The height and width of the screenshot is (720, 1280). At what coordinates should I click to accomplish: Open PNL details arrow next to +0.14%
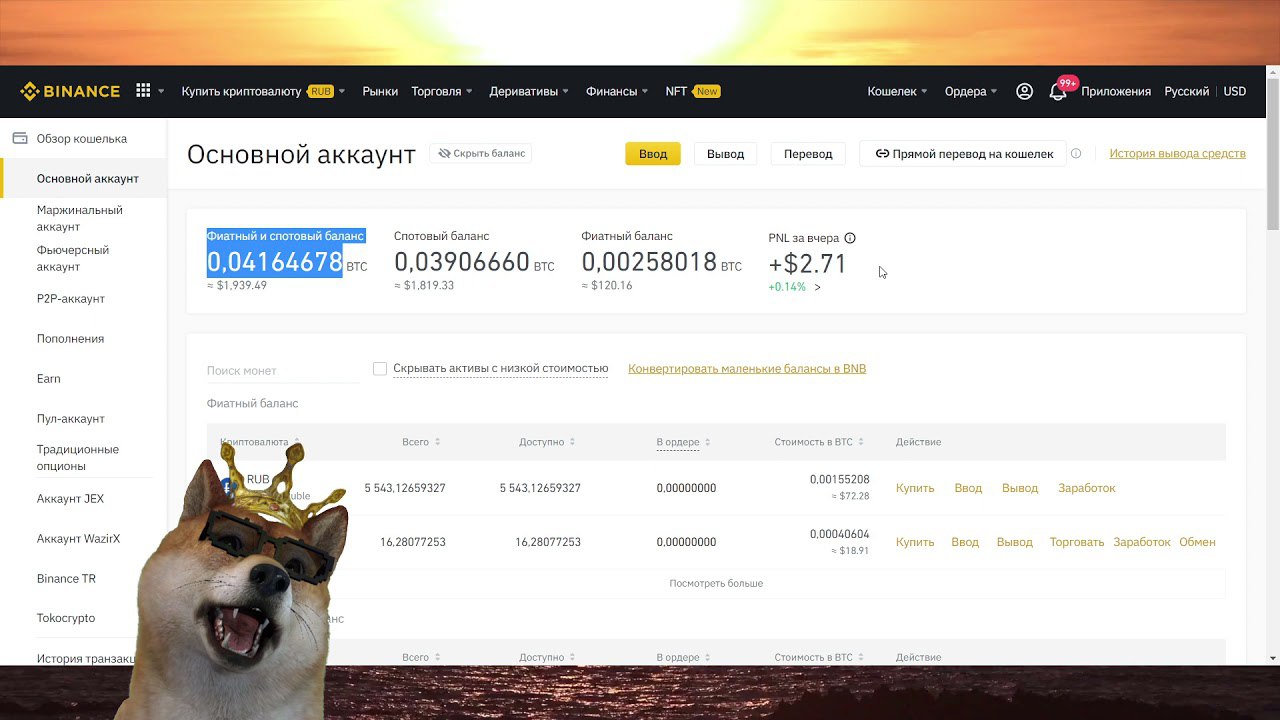pos(817,287)
